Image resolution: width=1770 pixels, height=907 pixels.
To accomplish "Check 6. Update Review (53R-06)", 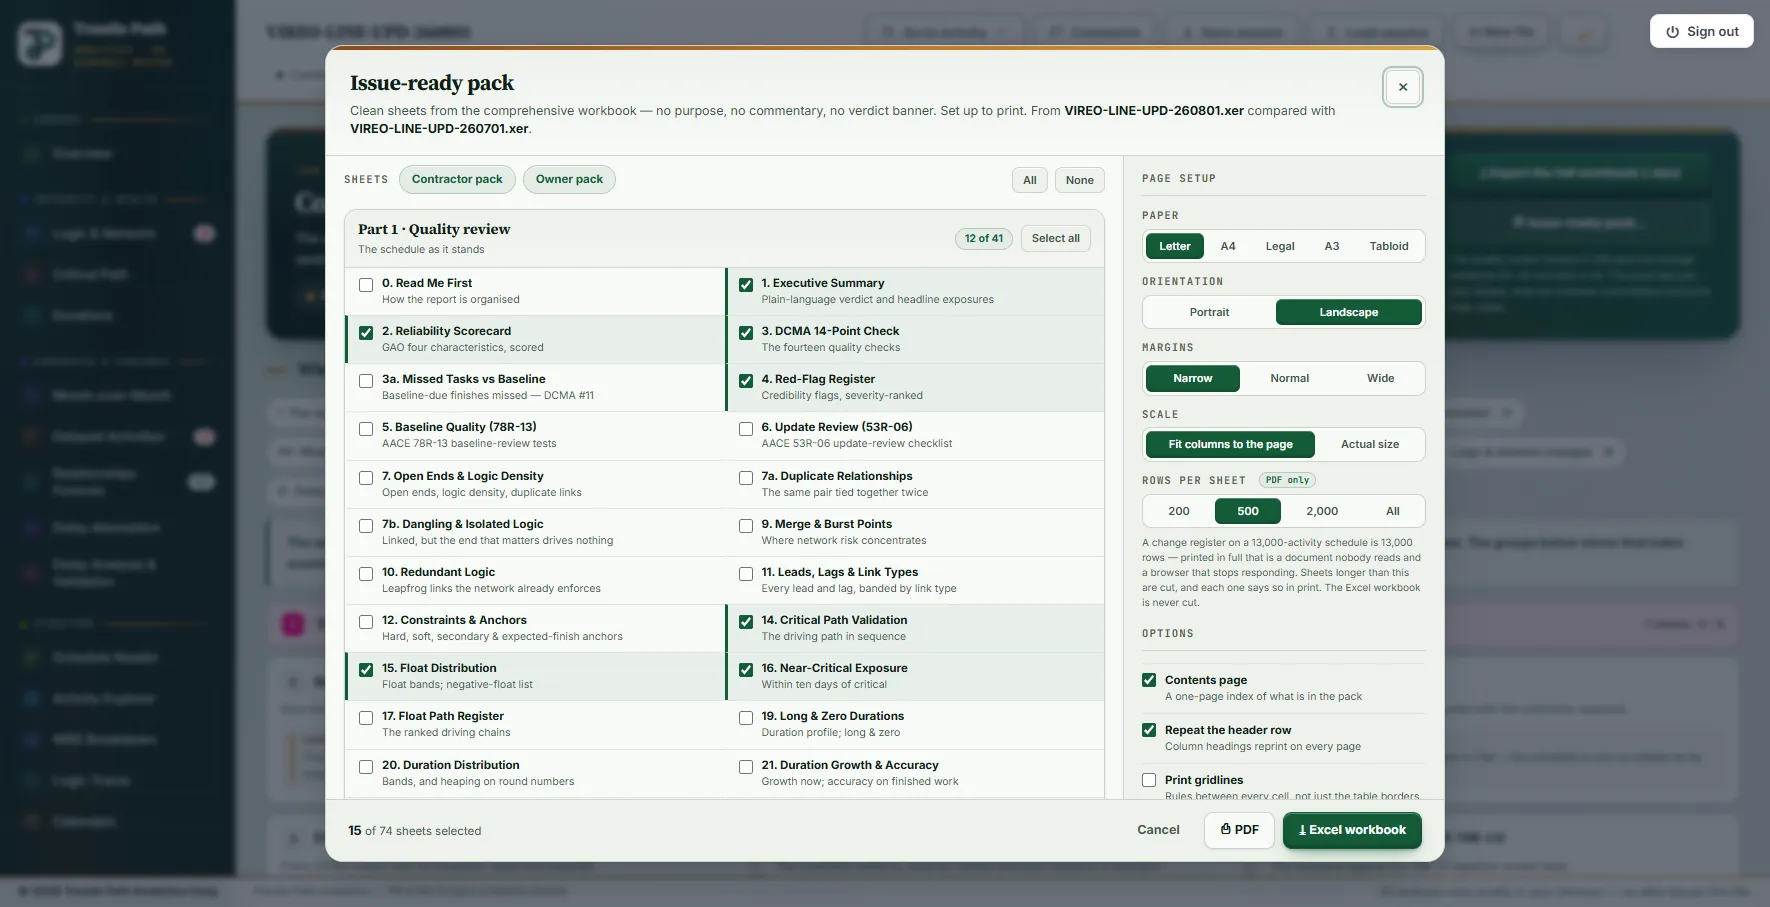I will (746, 429).
